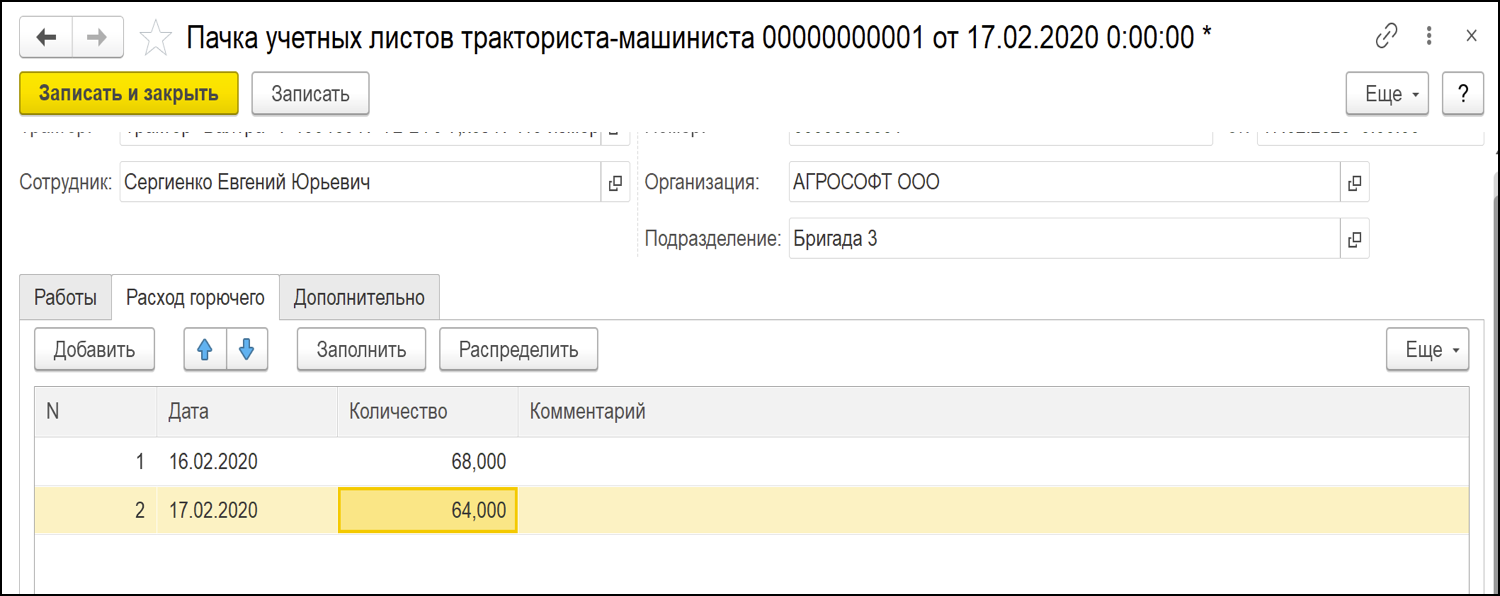The height and width of the screenshot is (596, 1500).
Task: Move row up with blue arrow
Action: pyautogui.click(x=205, y=350)
